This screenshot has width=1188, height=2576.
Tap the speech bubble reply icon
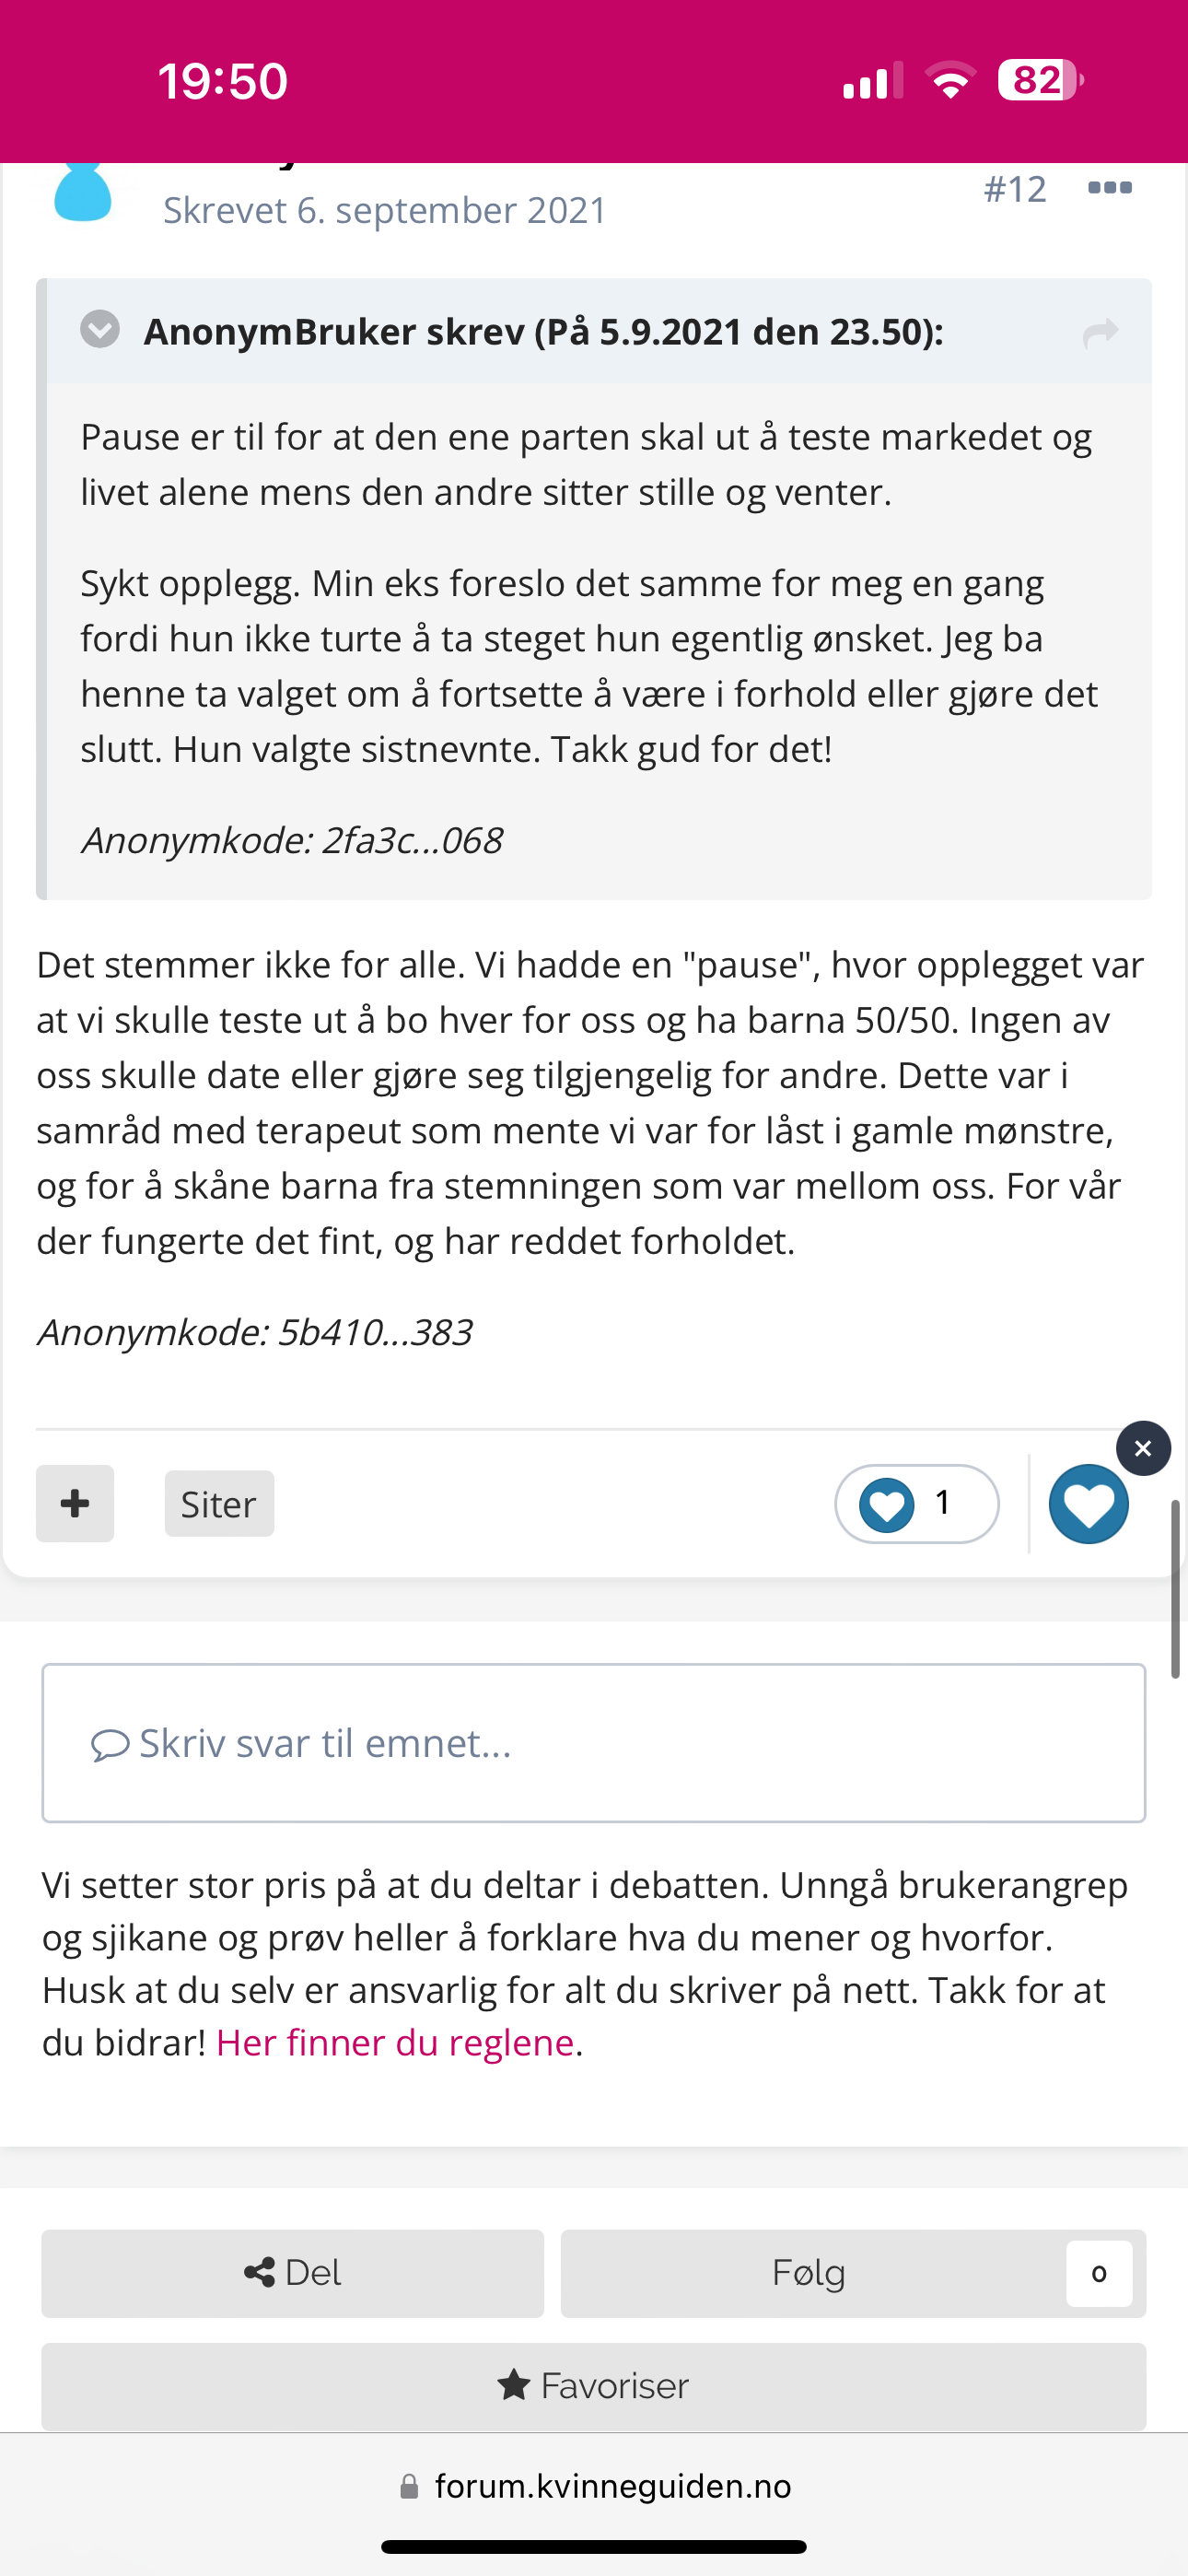tap(110, 1745)
